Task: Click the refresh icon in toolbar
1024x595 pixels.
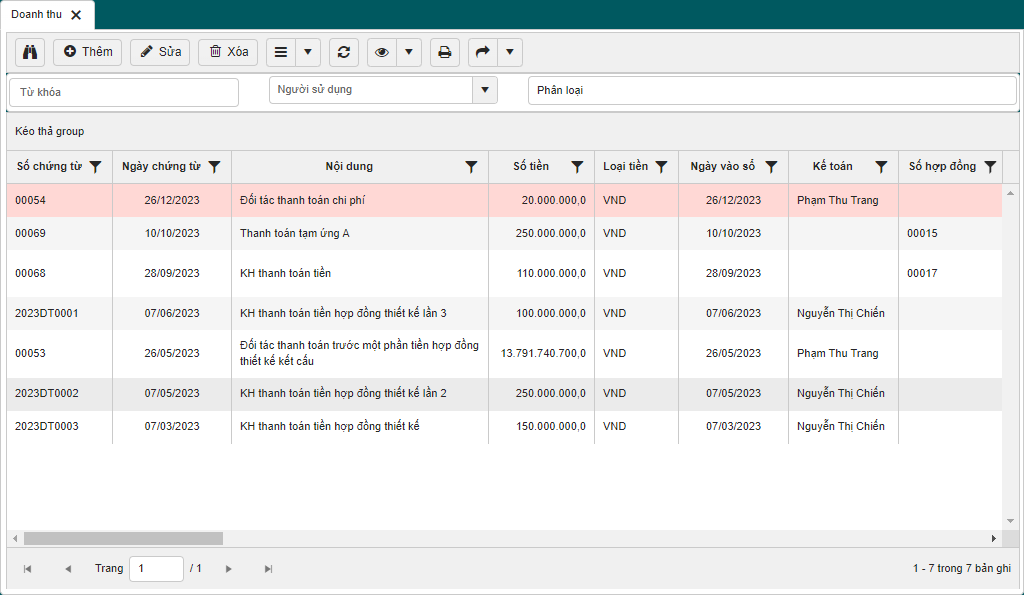Action: pos(344,52)
